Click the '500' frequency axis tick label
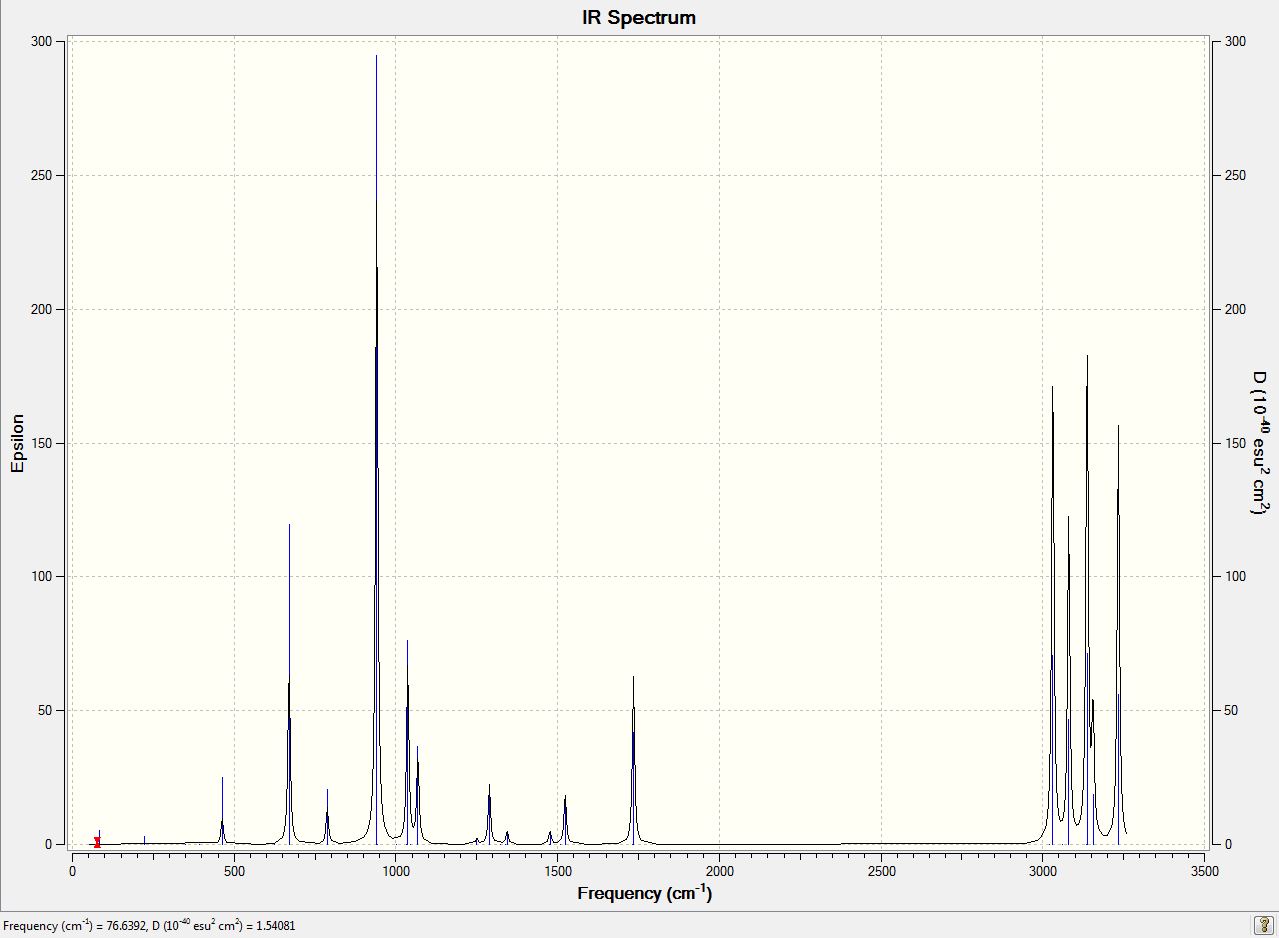 coord(234,872)
